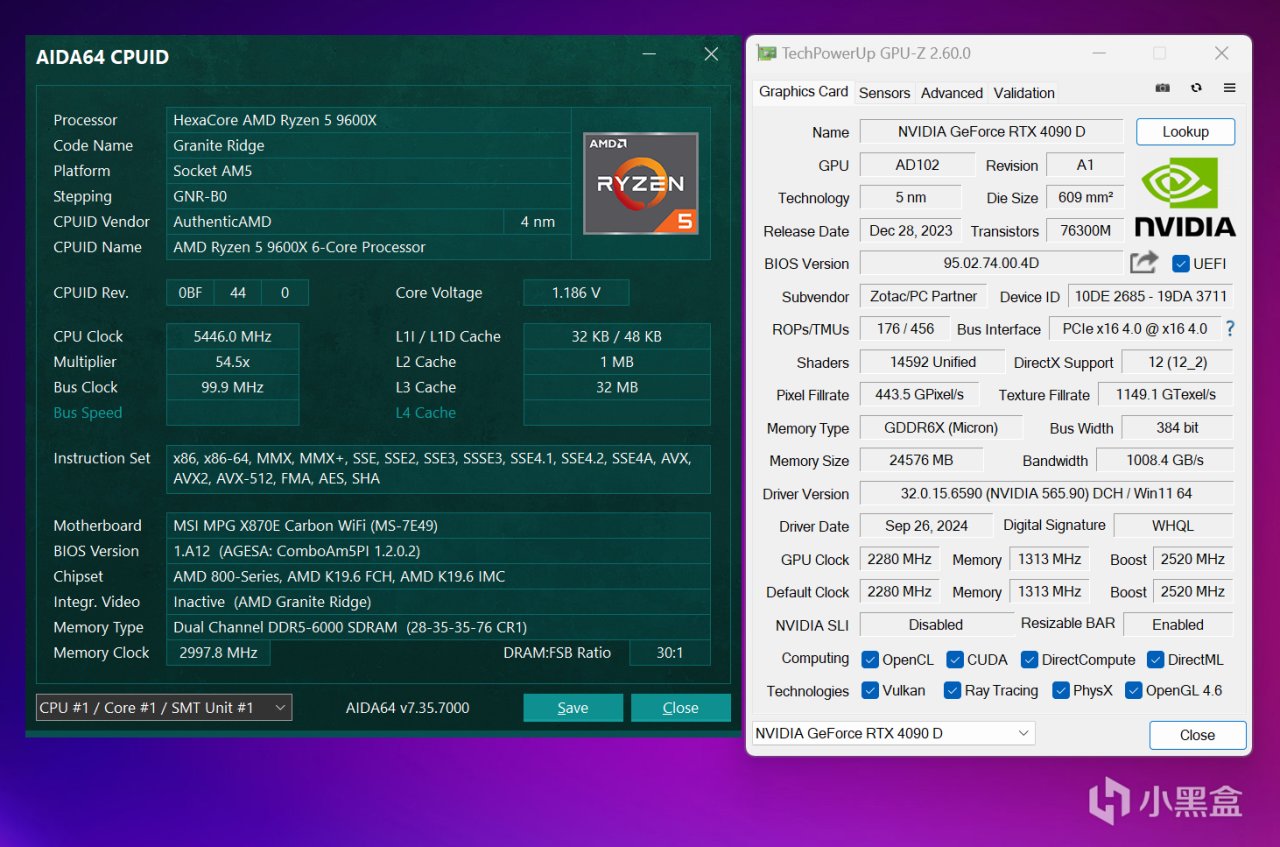Click the CPU Clock value 5446.0 MHz

(x=232, y=337)
